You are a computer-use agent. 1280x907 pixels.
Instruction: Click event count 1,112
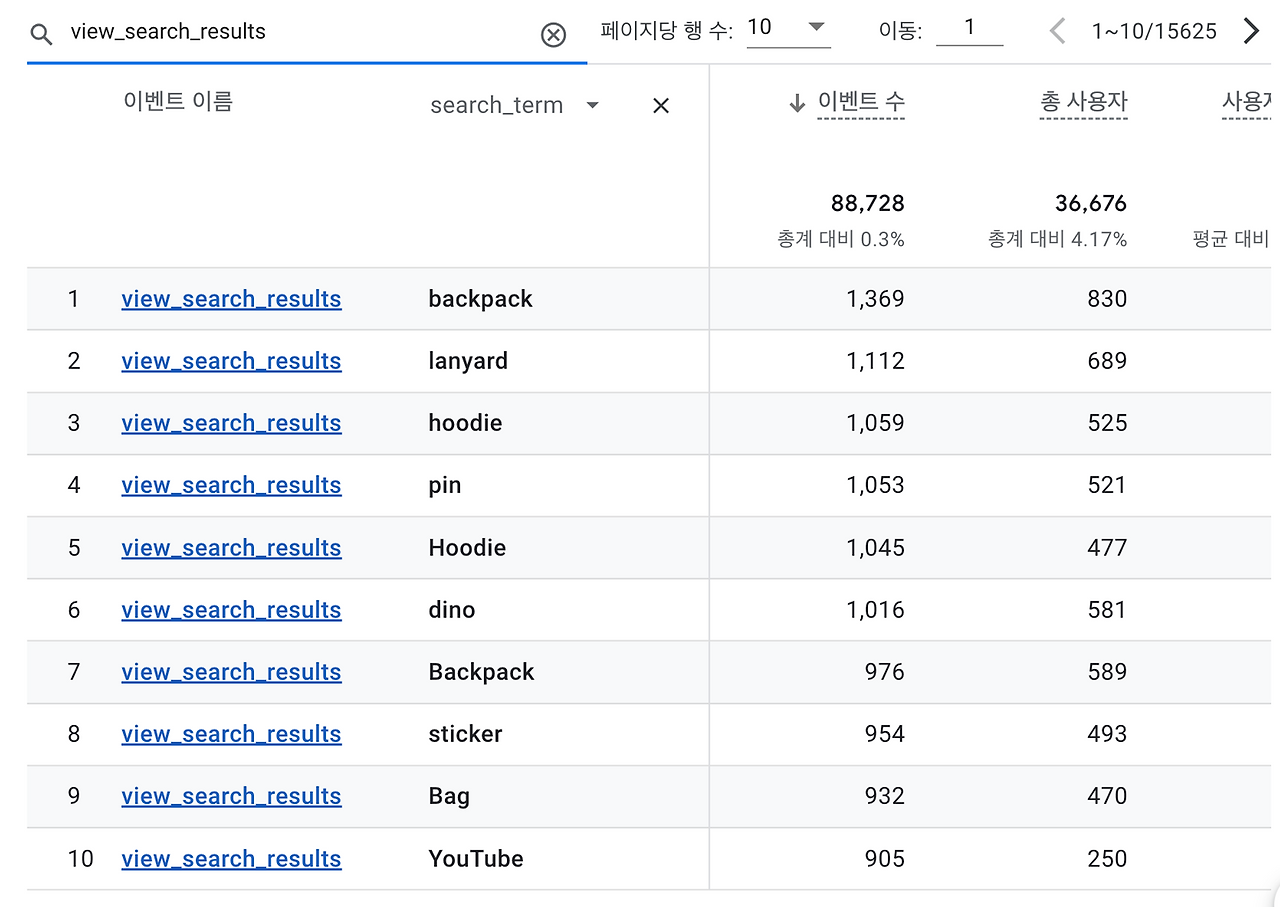(x=875, y=361)
